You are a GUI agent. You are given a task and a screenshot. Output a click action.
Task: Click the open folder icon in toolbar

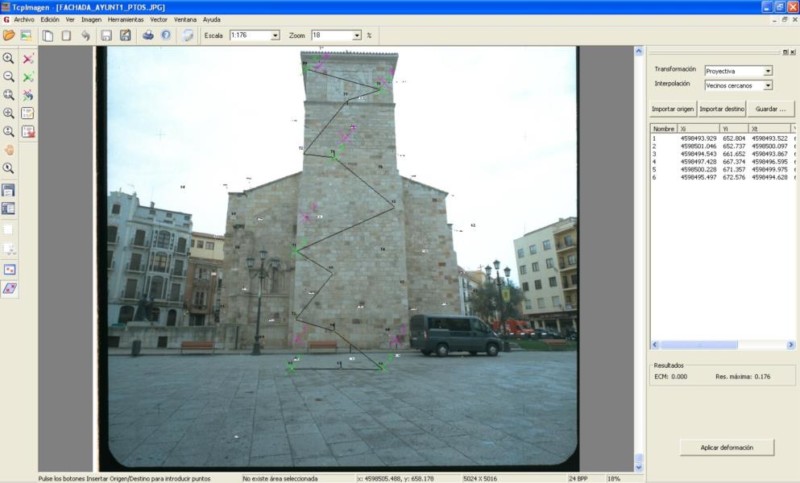coord(9,35)
